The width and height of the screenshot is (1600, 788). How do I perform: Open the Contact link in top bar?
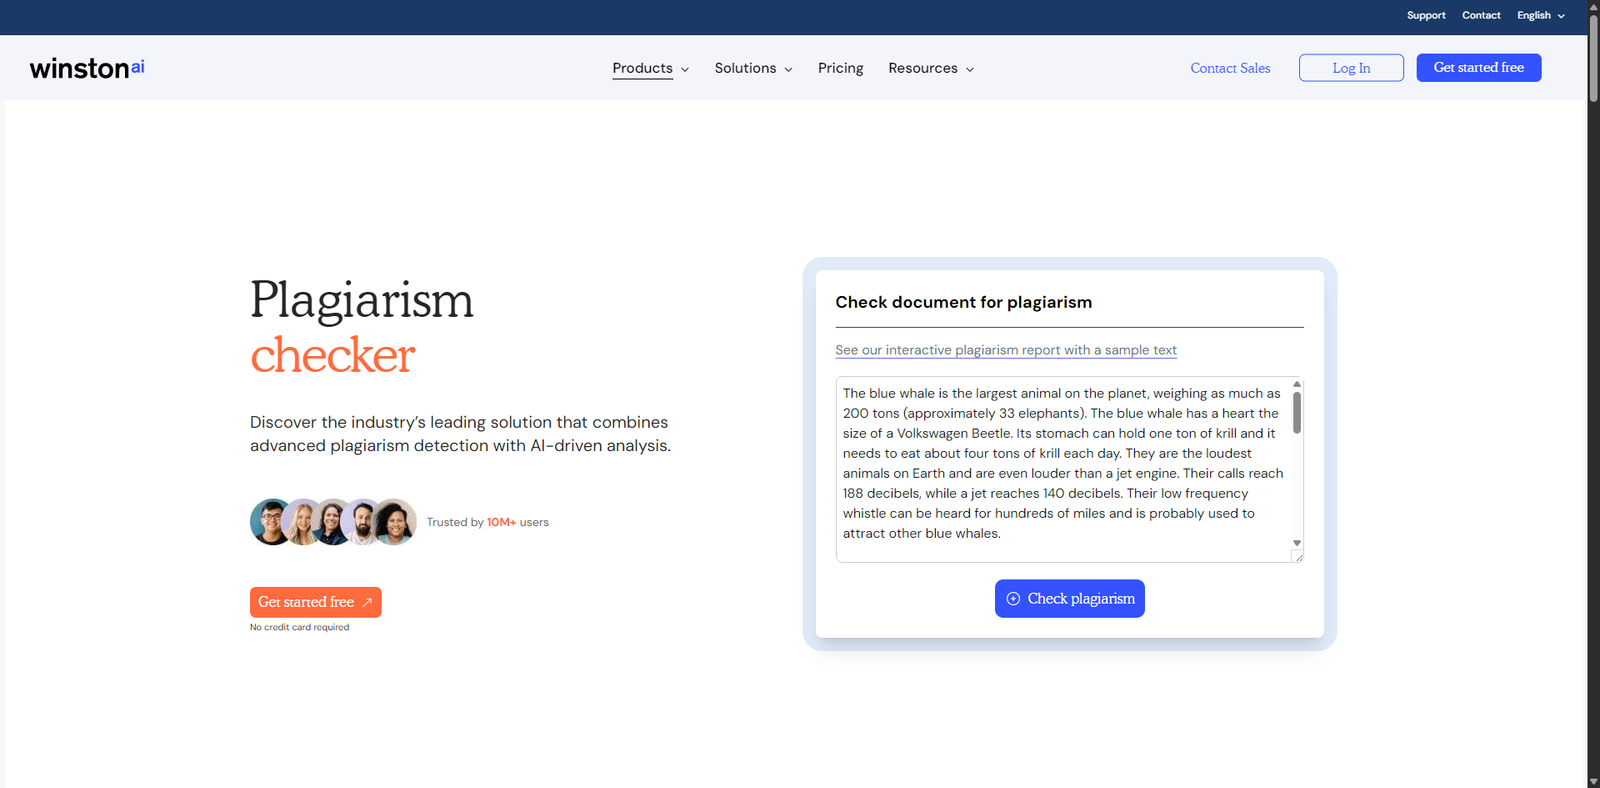[1481, 15]
